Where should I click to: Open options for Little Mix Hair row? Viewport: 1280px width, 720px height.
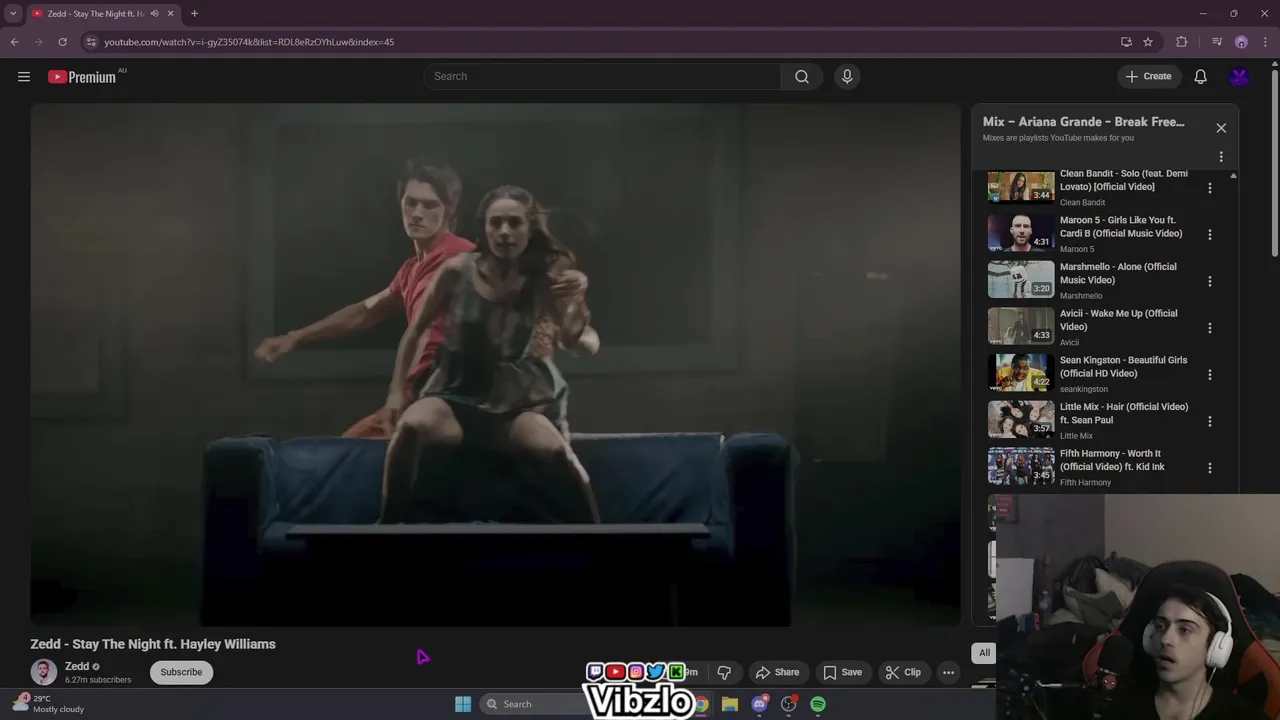click(1210, 421)
